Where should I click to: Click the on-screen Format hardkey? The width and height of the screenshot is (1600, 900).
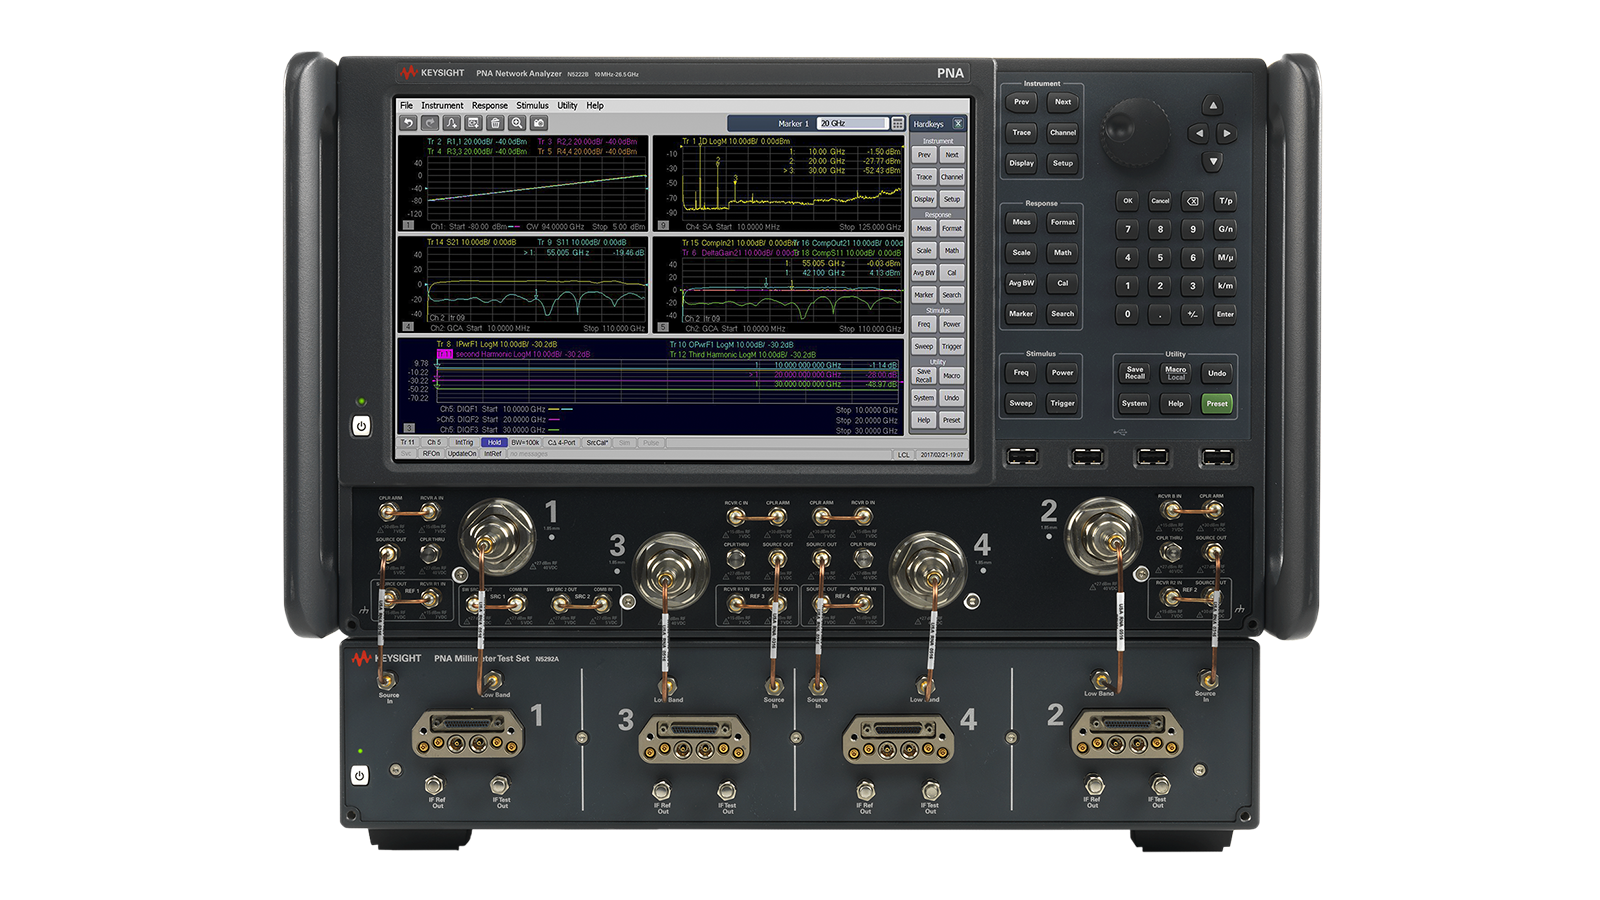coord(952,228)
